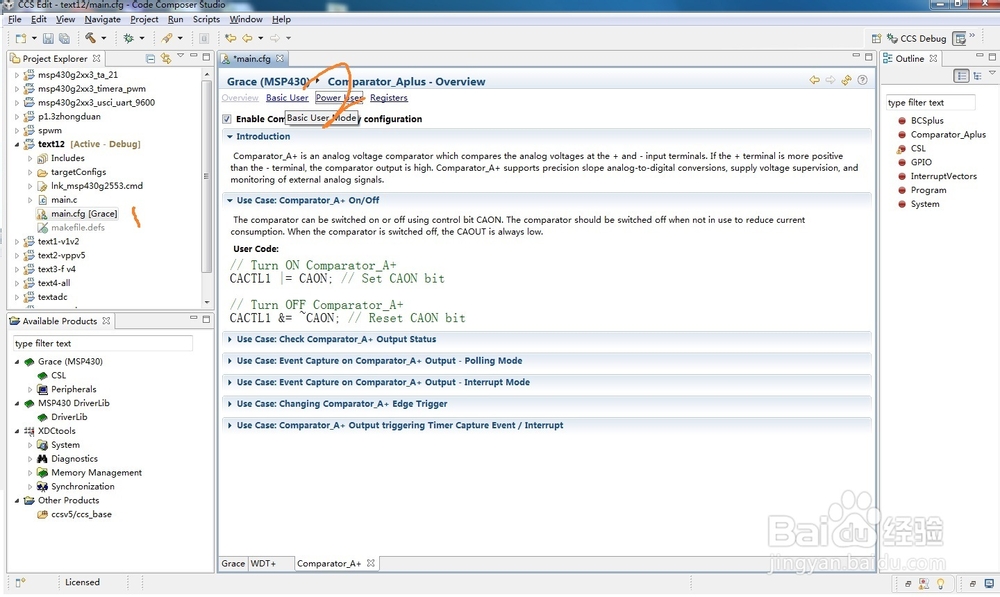1000x597 pixels.
Task: Click Collapse All in Project Explorer
Action: (150, 59)
